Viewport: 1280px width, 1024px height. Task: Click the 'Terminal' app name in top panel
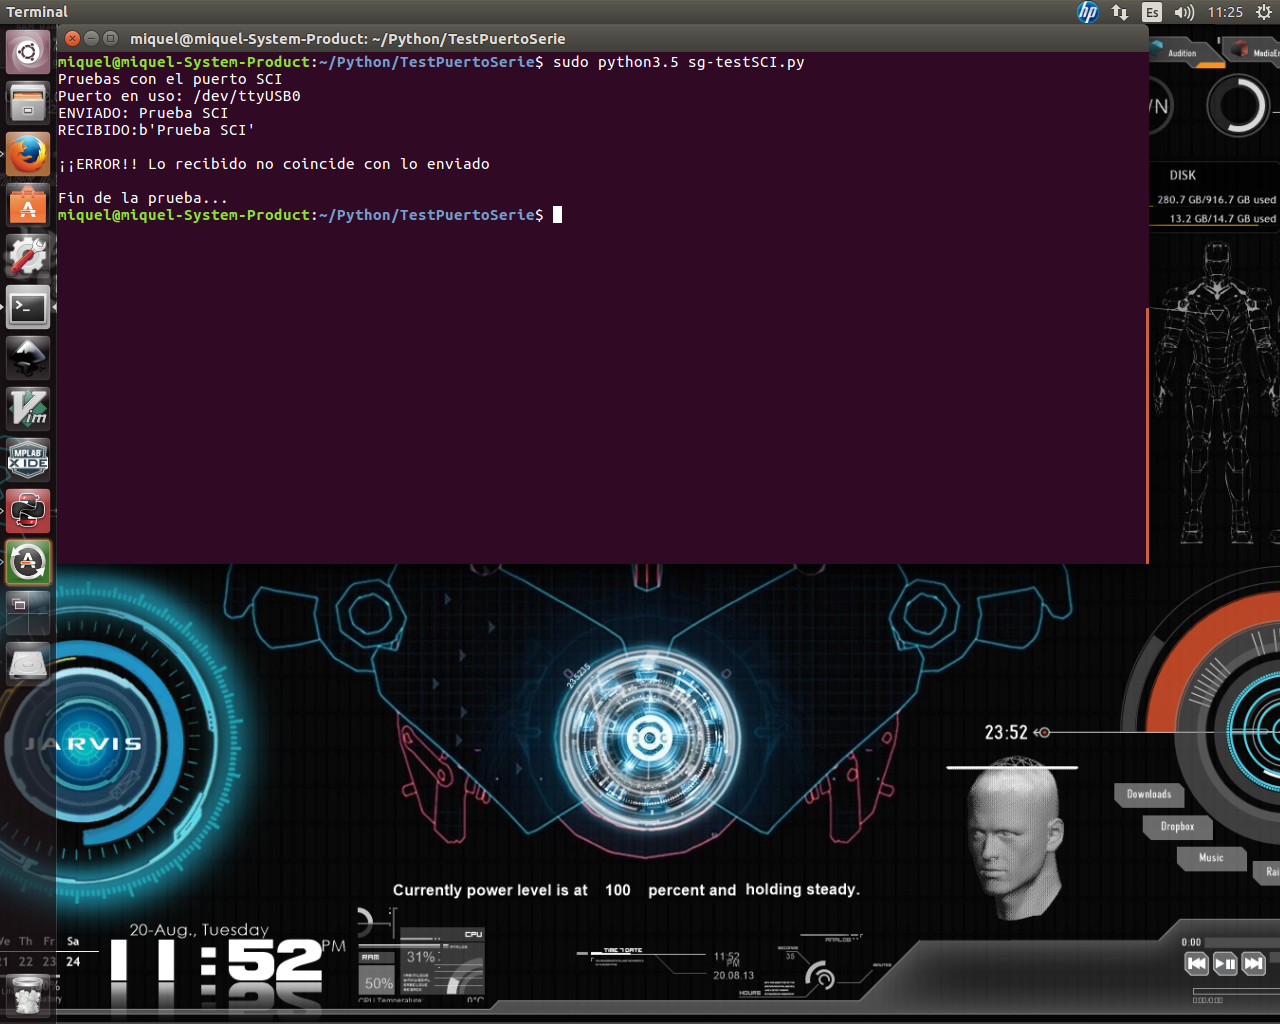37,12
